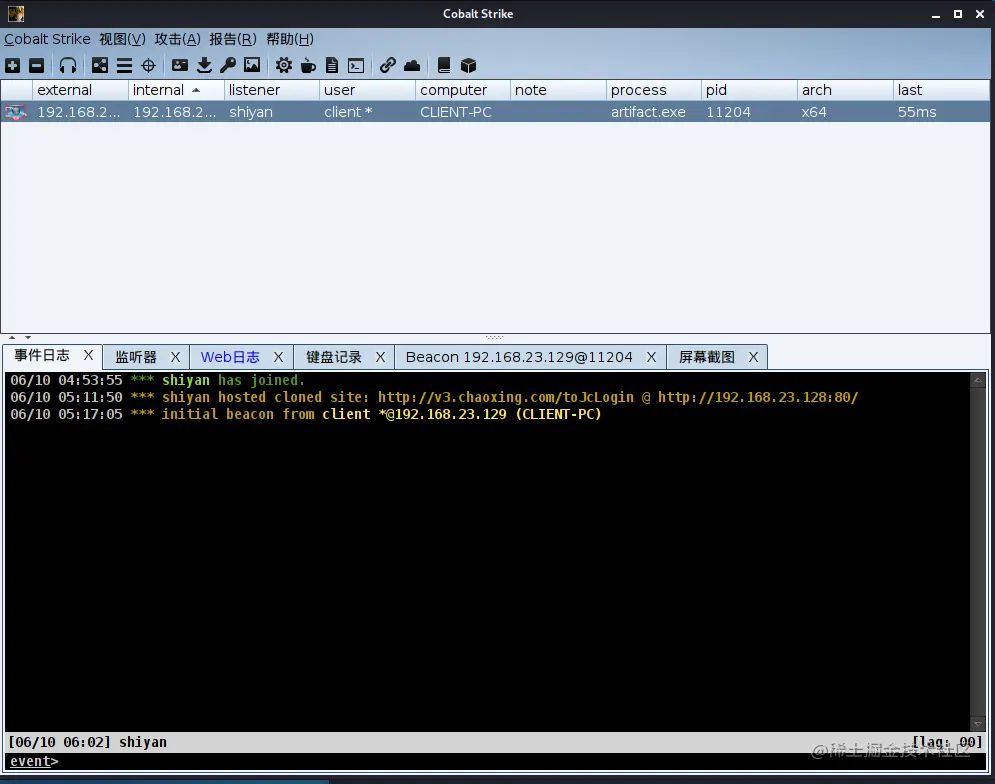Sort sessions by computer column
This screenshot has height=784, width=995.
463,90
